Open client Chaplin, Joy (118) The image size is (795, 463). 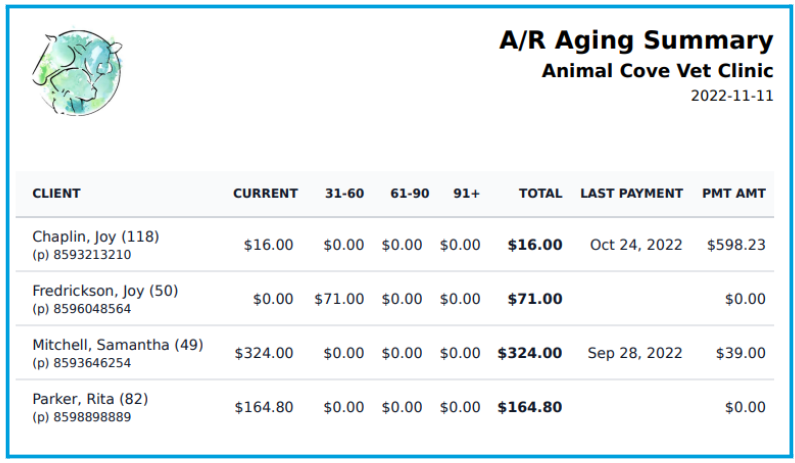pos(96,237)
